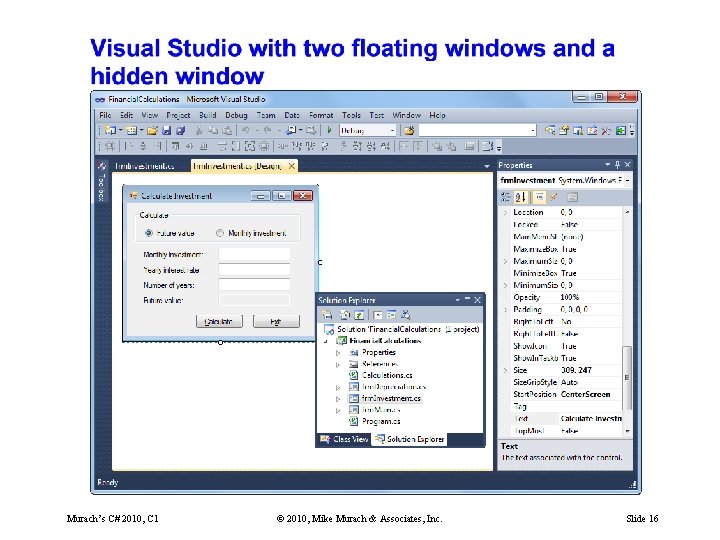Open the Help menu
Screen dimensions: 720x540
437,115
